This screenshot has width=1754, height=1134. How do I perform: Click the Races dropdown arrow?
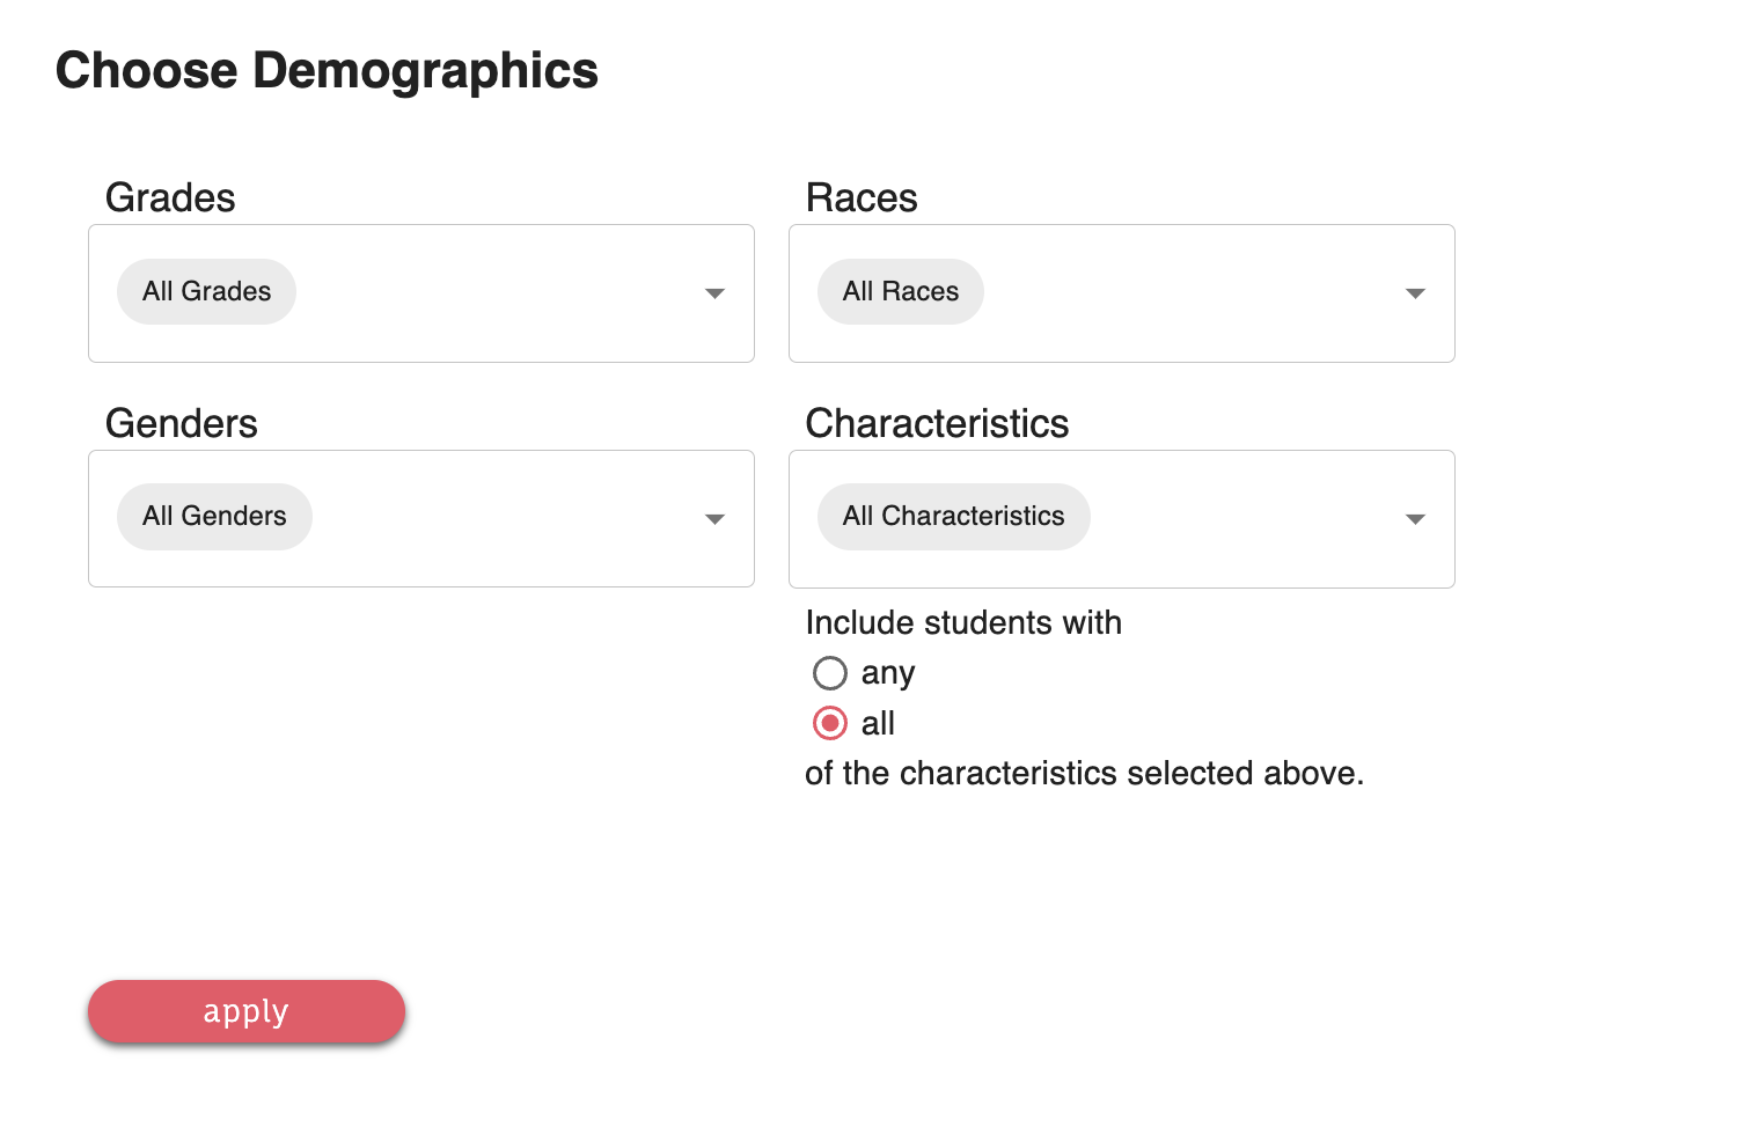point(1414,293)
